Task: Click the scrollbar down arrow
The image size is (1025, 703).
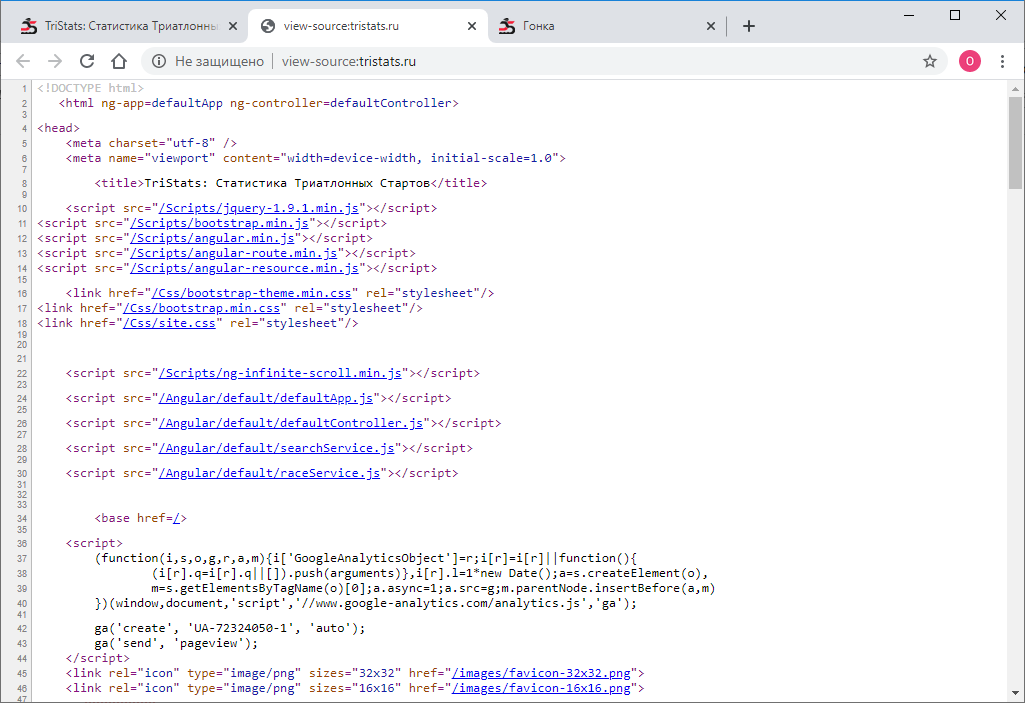Action: point(1015,693)
